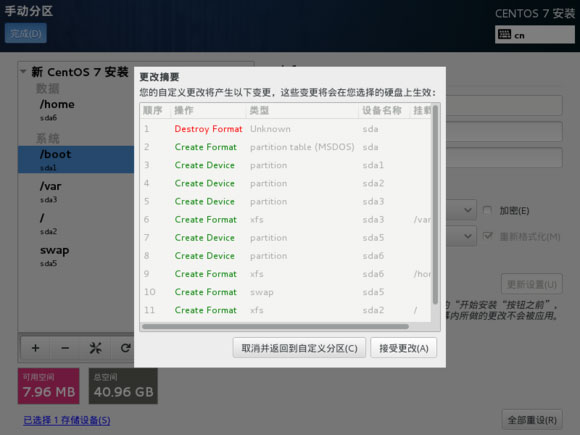Click the 接受更改(A) accept changes button

click(x=404, y=348)
